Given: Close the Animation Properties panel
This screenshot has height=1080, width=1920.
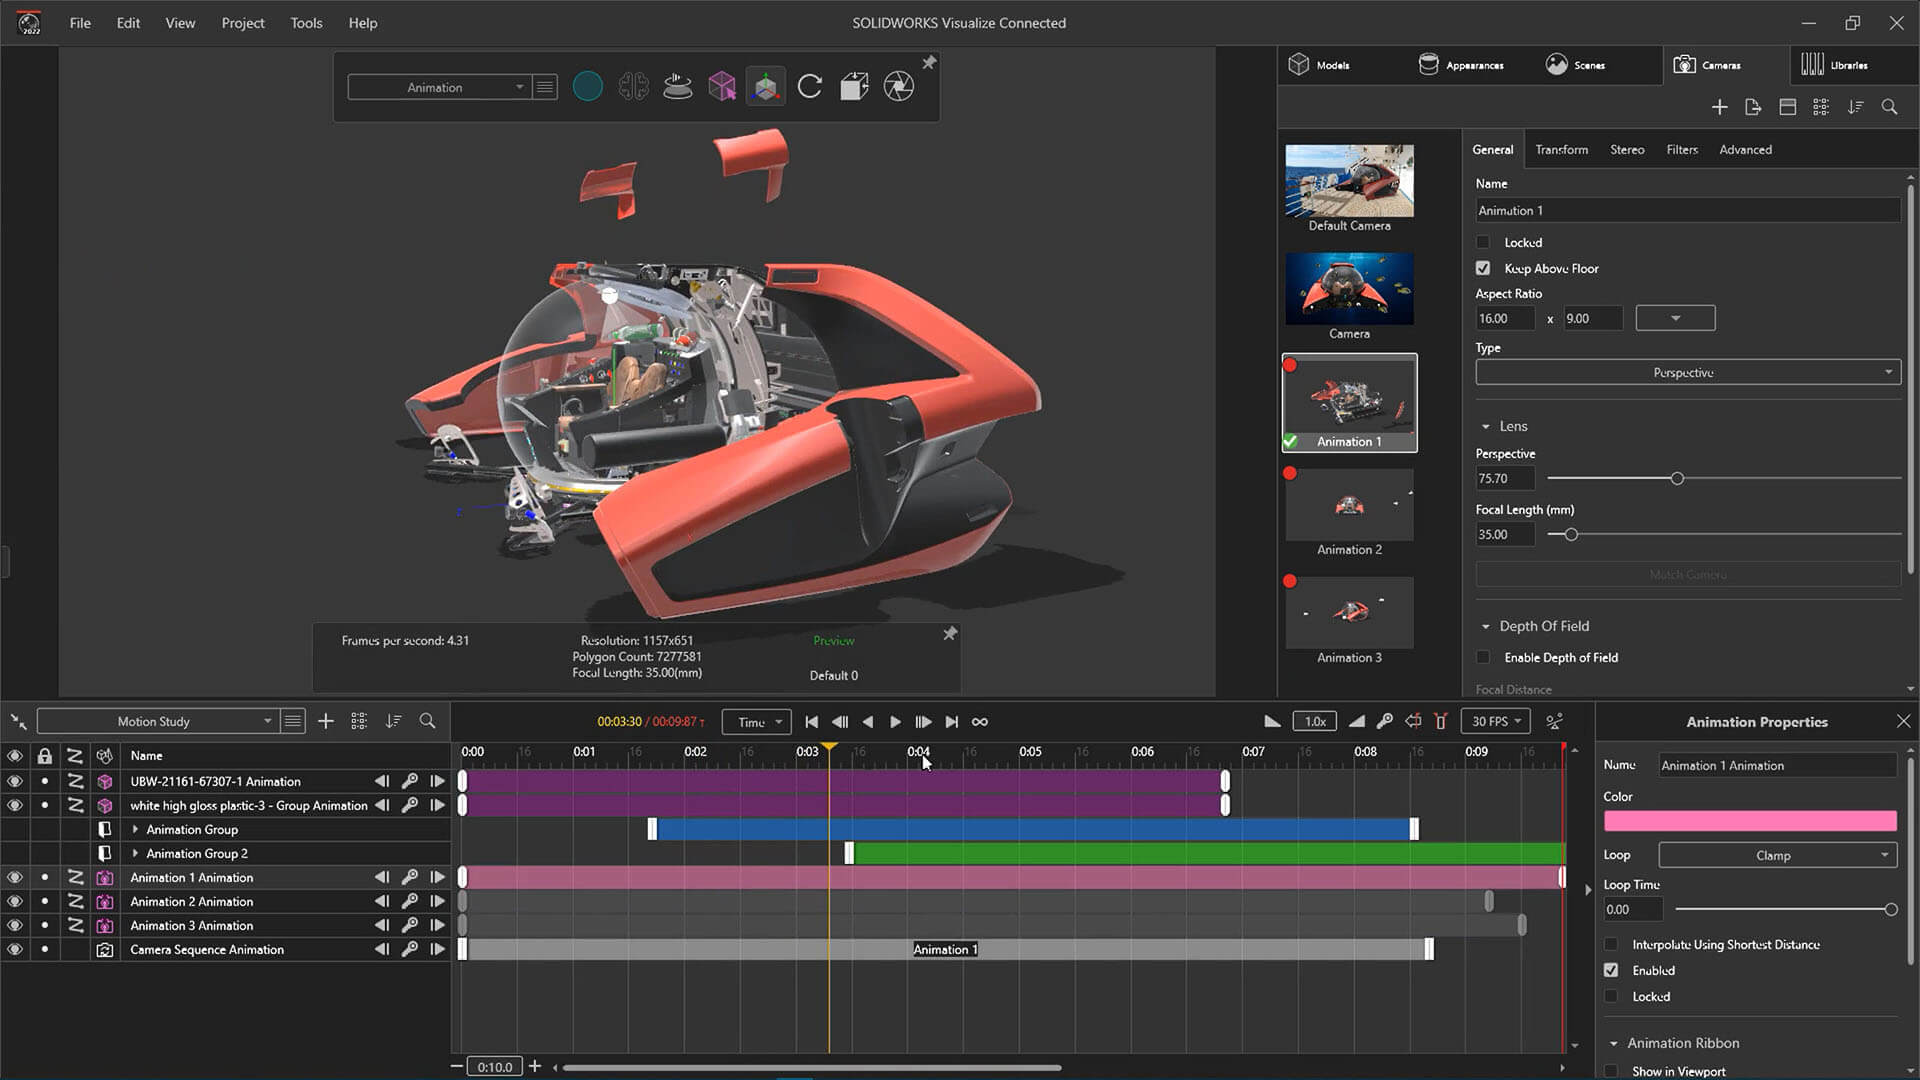Looking at the screenshot, I should 1903,721.
